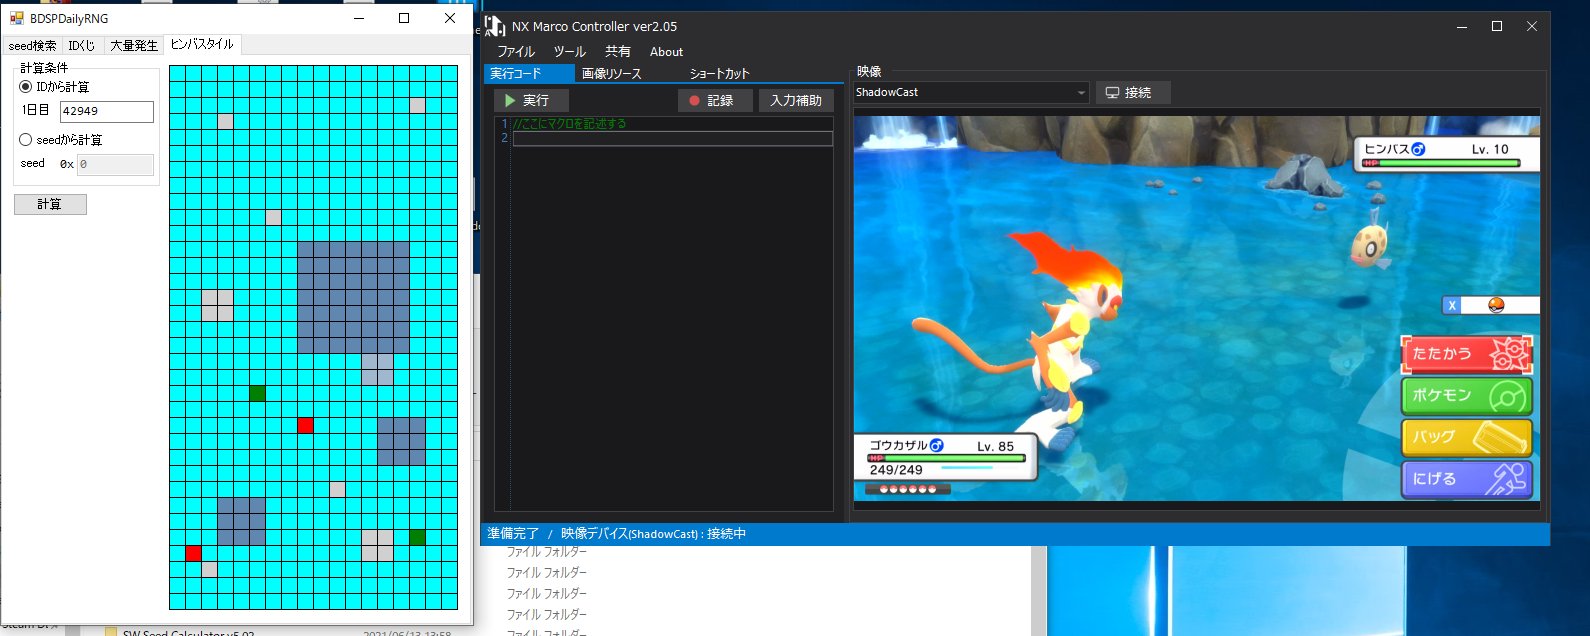Screen dimensions: 1590x636
Task: Run the macro with the 実行 button
Action: (531, 100)
